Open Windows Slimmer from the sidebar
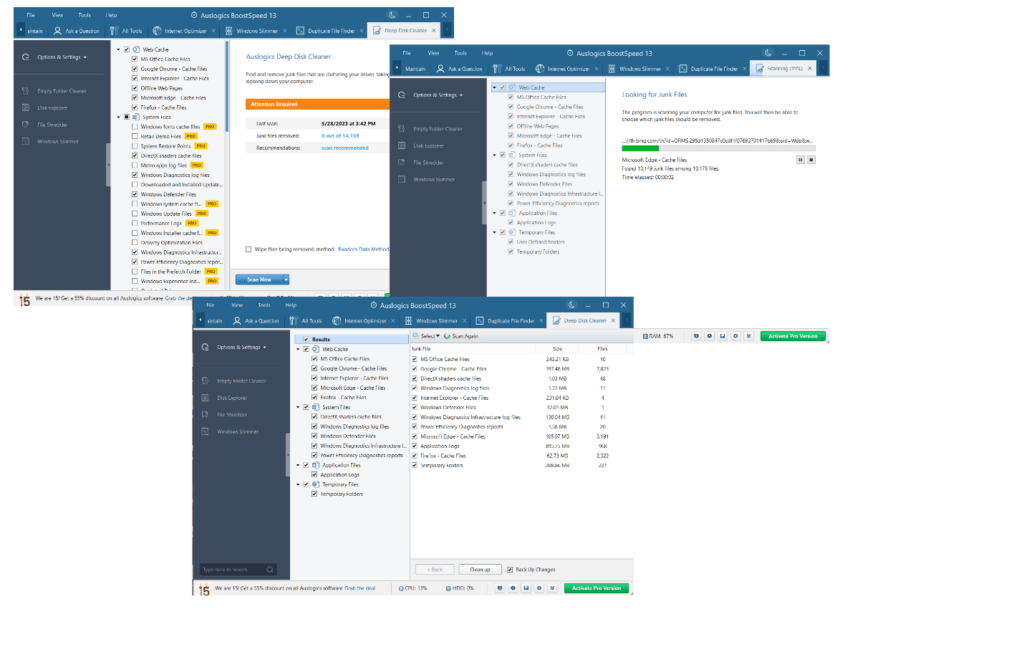Image resolution: width=1024 pixels, height=670 pixels. click(x=239, y=432)
